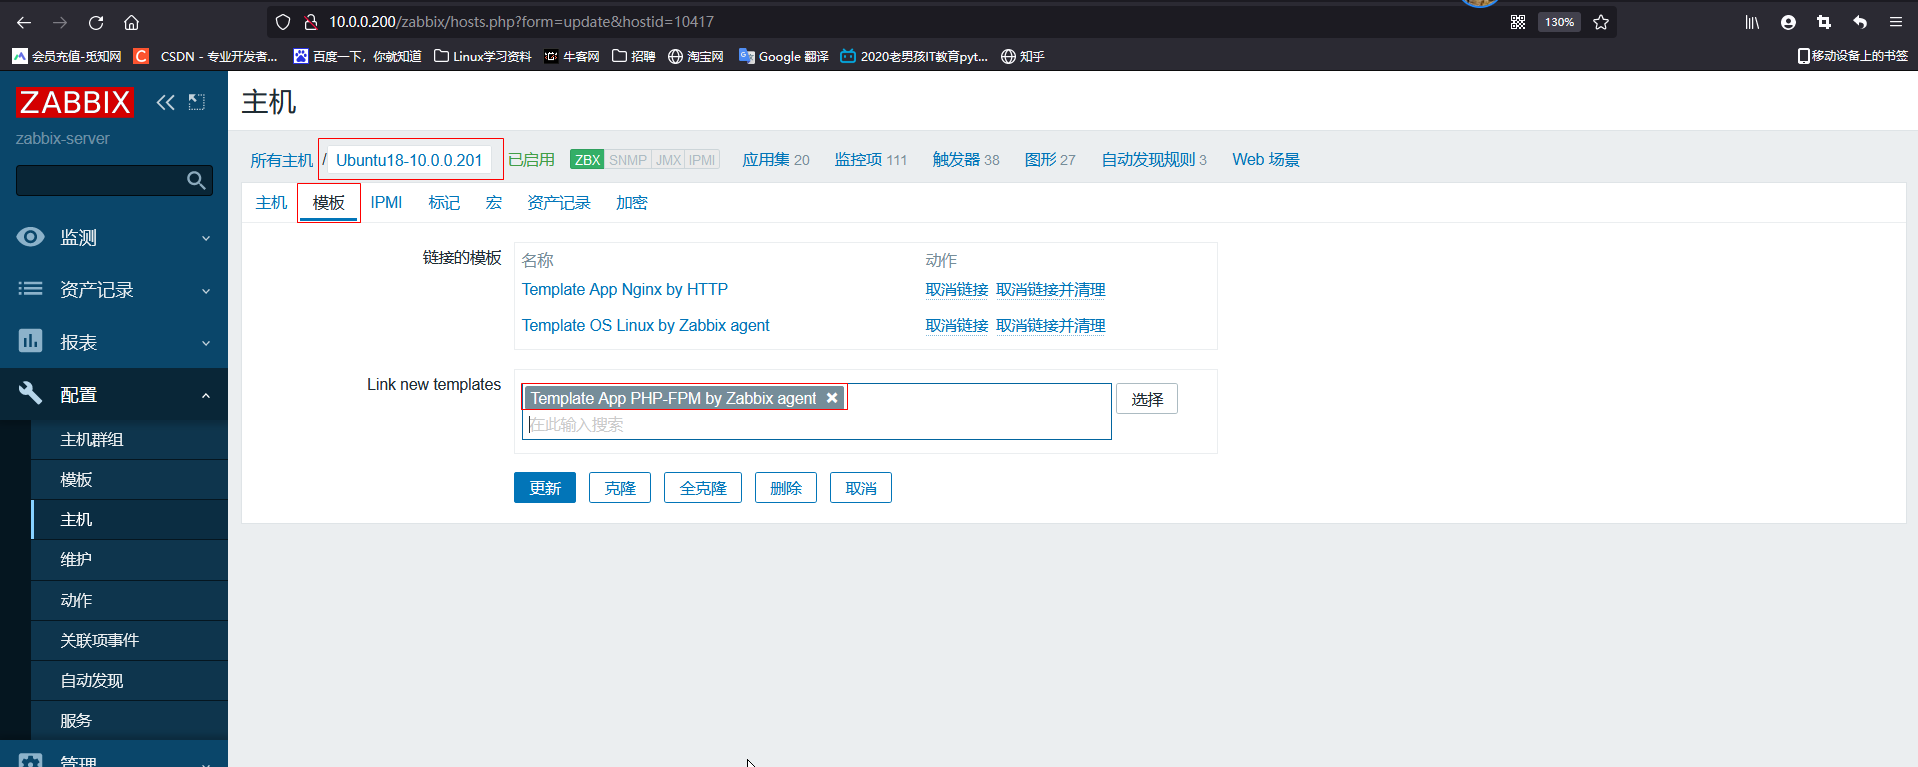Switch to 宏 tab
The image size is (1918, 767).
[x=494, y=203]
